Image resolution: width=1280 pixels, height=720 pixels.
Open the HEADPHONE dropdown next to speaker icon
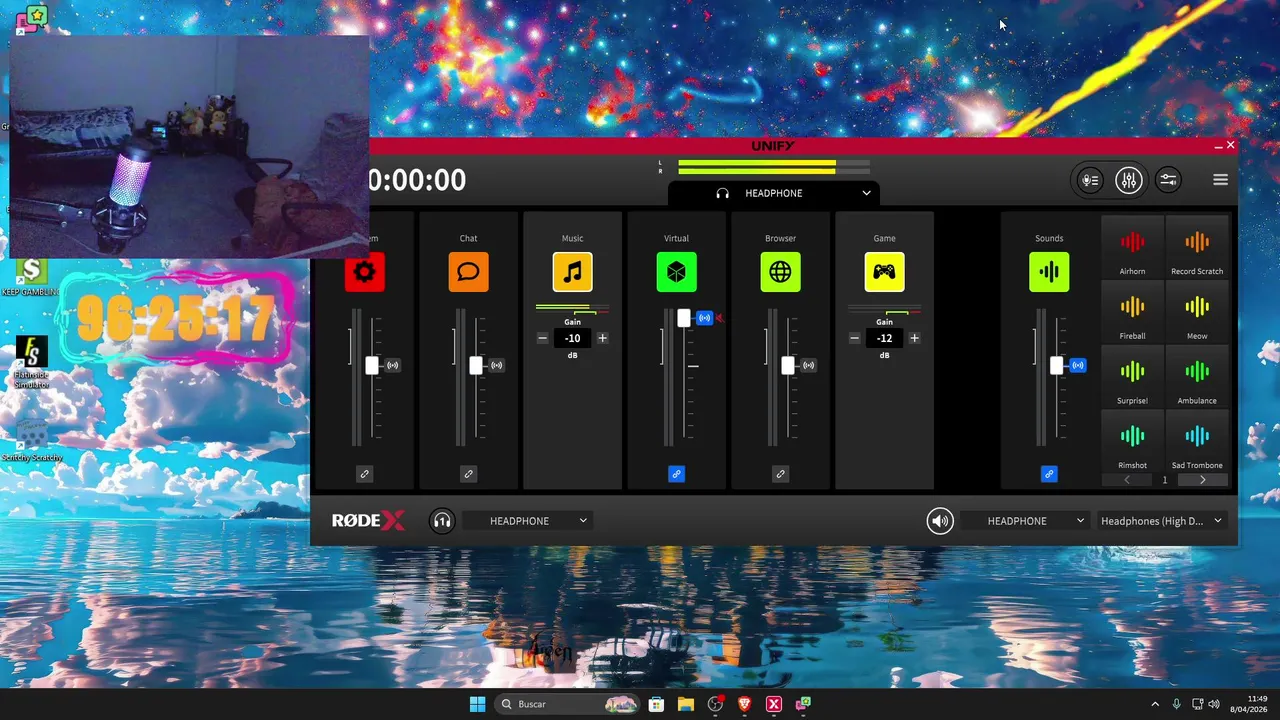point(1026,521)
